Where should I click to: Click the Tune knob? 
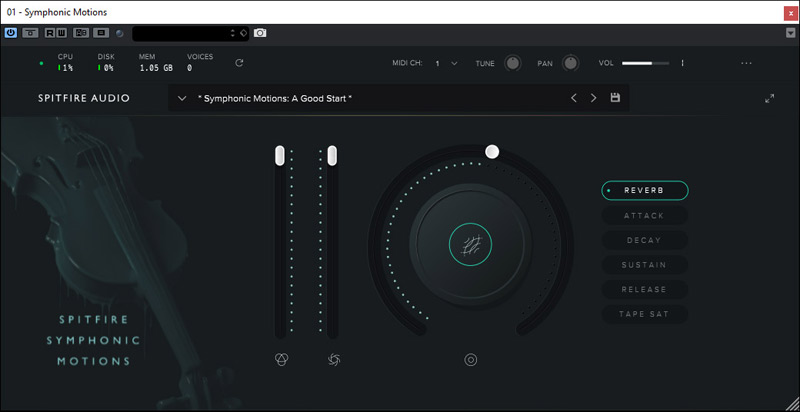click(x=512, y=63)
